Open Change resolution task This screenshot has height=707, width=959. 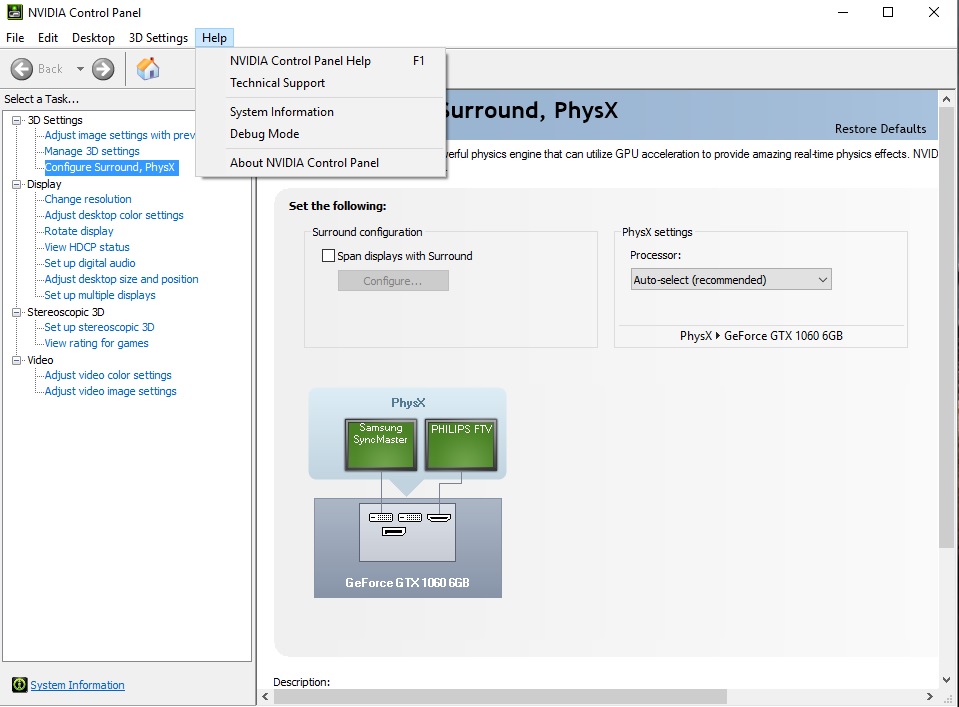(87, 199)
